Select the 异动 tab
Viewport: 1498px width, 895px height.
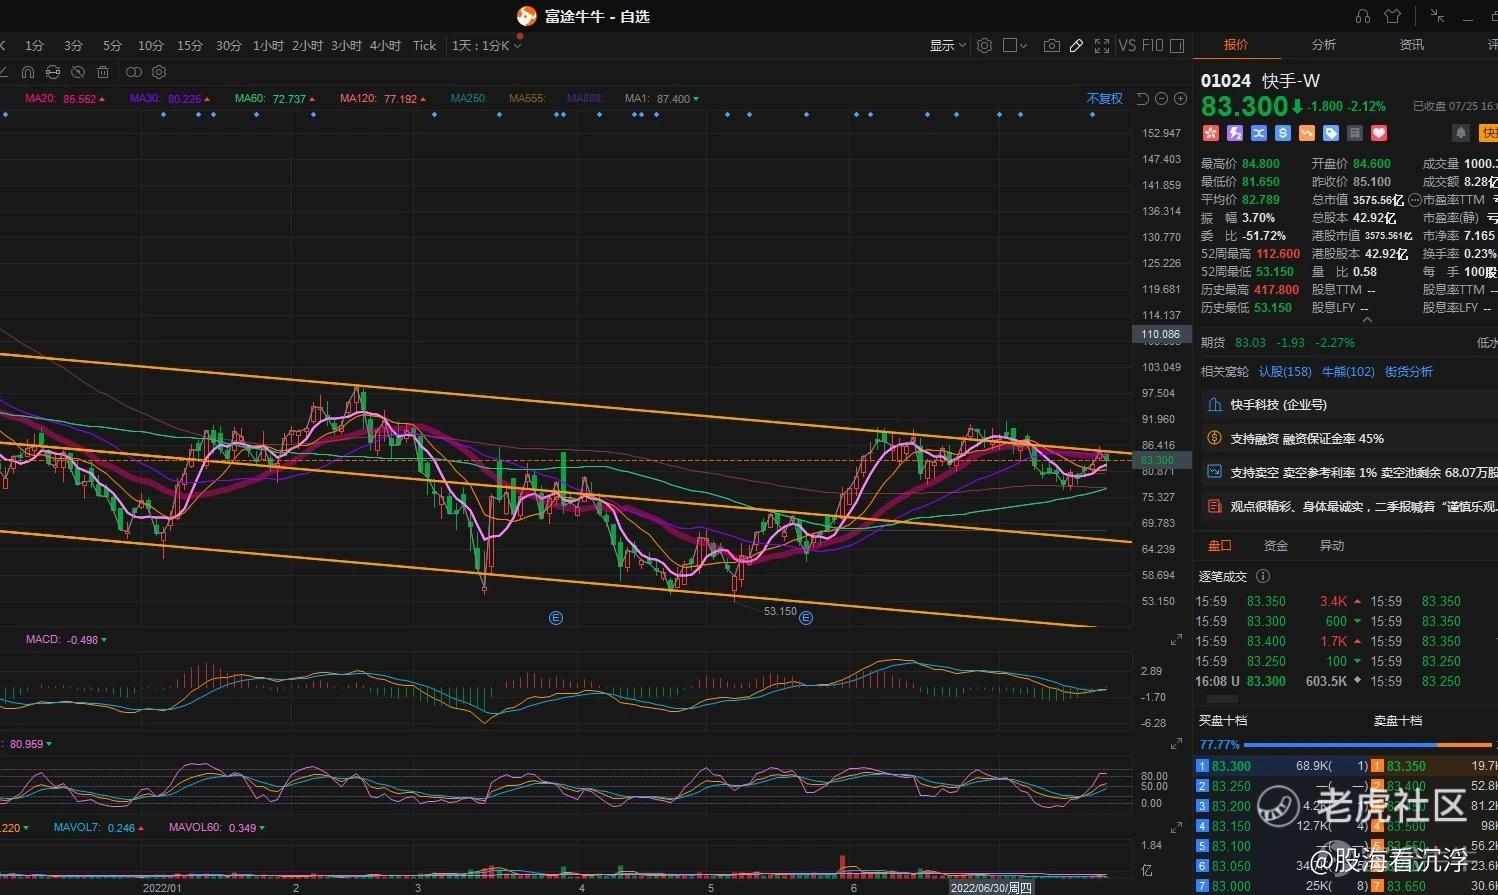[1332, 546]
